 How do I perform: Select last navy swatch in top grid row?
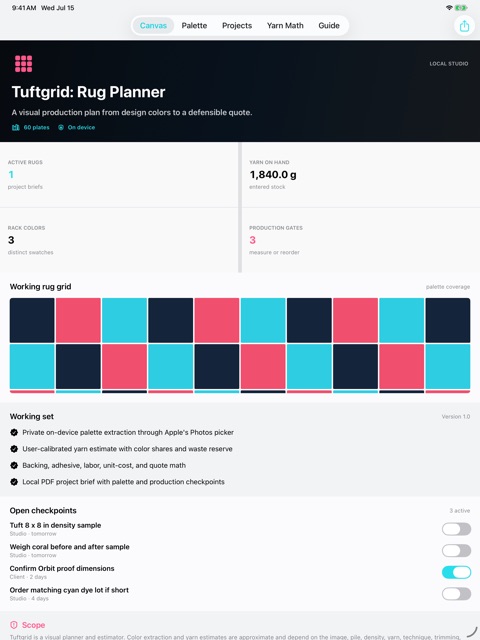click(448, 320)
